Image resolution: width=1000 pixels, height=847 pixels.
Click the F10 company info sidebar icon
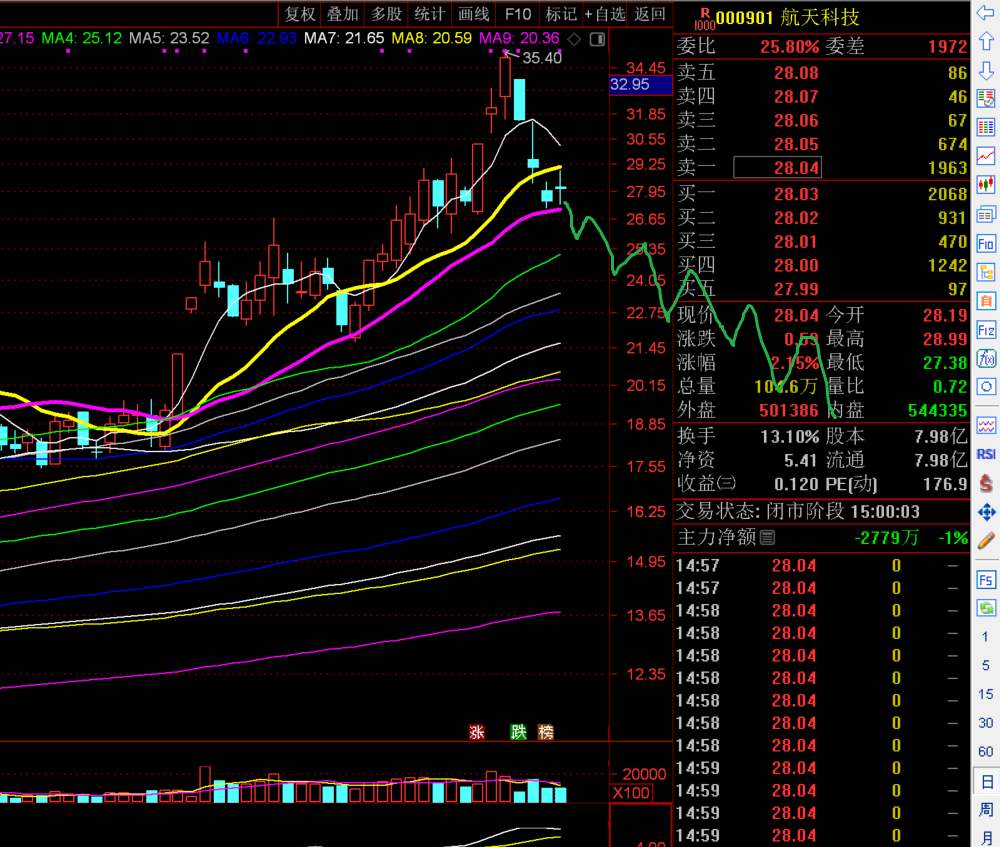point(986,244)
